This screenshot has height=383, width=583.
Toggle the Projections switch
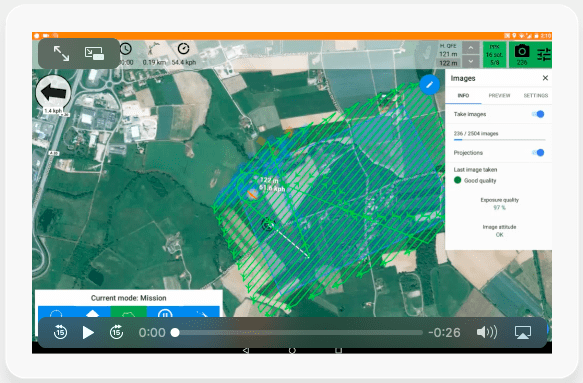(538, 152)
